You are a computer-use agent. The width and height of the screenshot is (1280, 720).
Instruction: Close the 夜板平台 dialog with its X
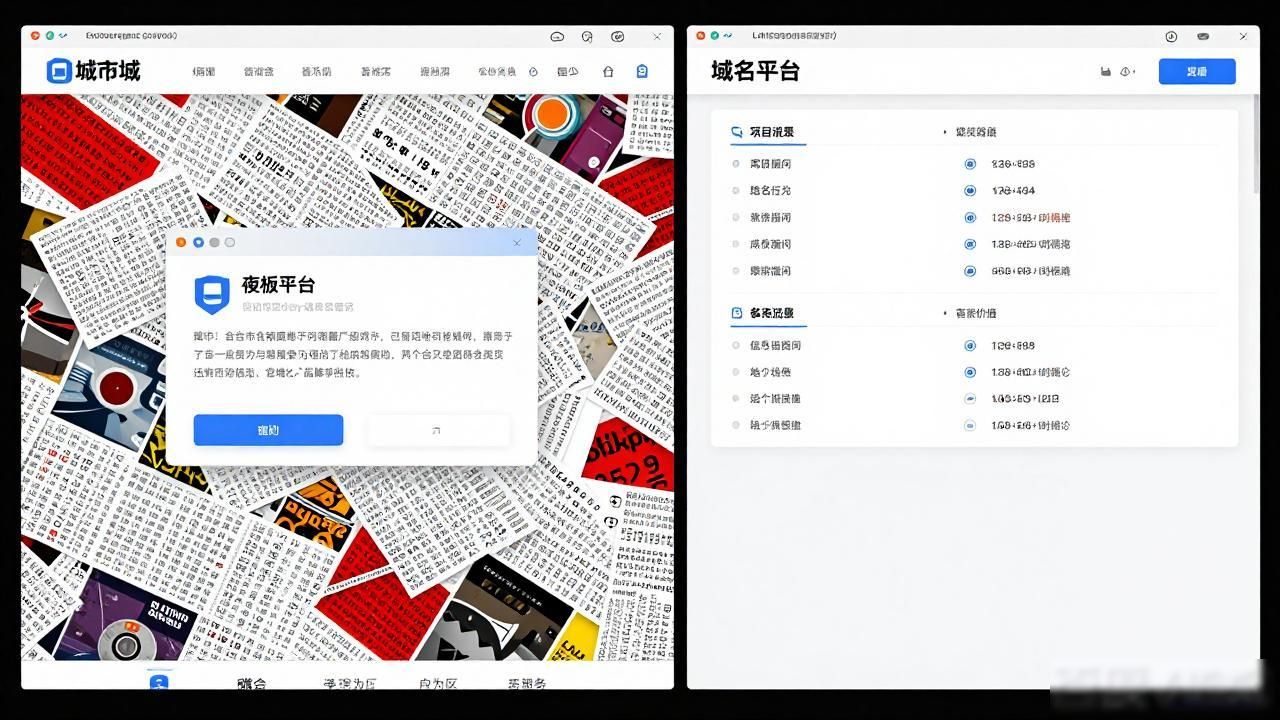tap(517, 243)
